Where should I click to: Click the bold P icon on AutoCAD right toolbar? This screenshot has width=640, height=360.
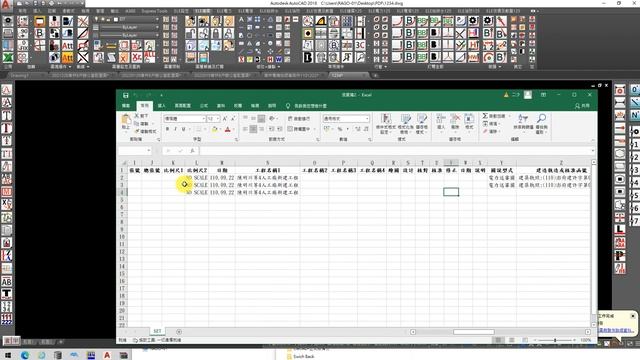[x=620, y=256]
